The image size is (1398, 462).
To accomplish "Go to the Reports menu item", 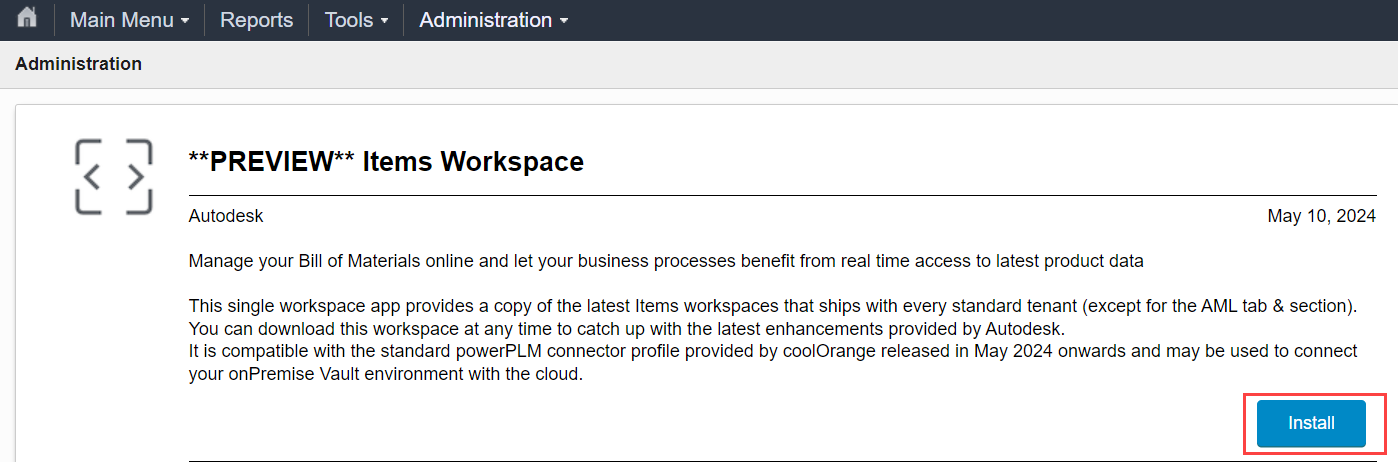I will tap(256, 20).
